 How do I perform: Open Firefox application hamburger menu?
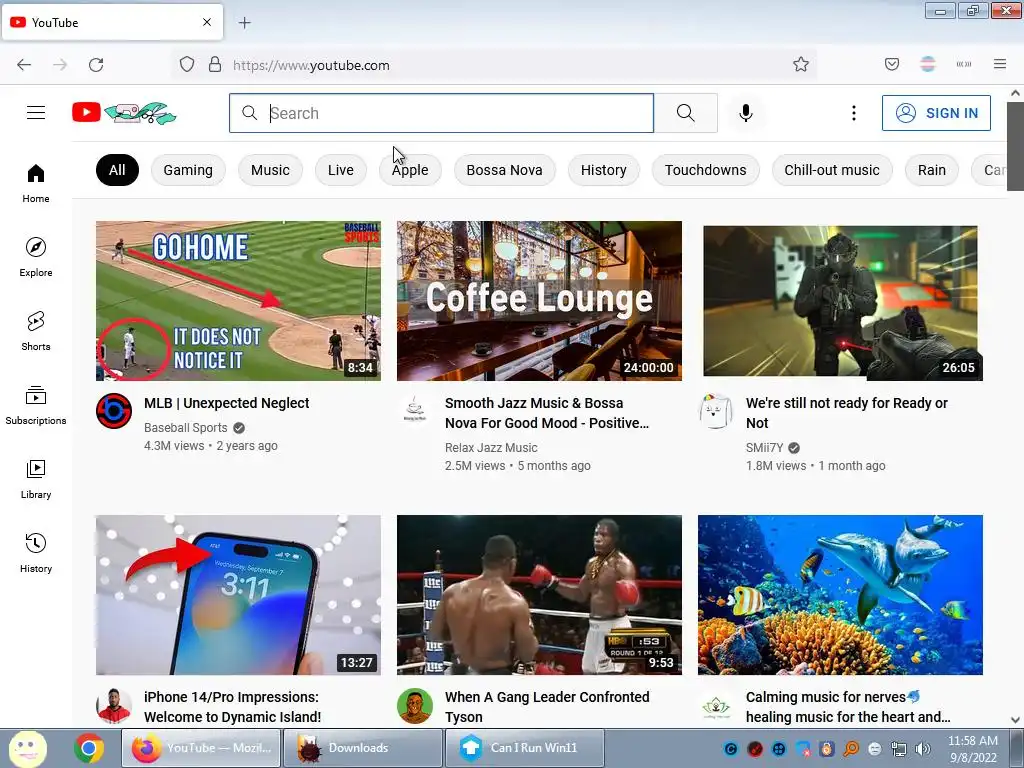coord(1000,64)
